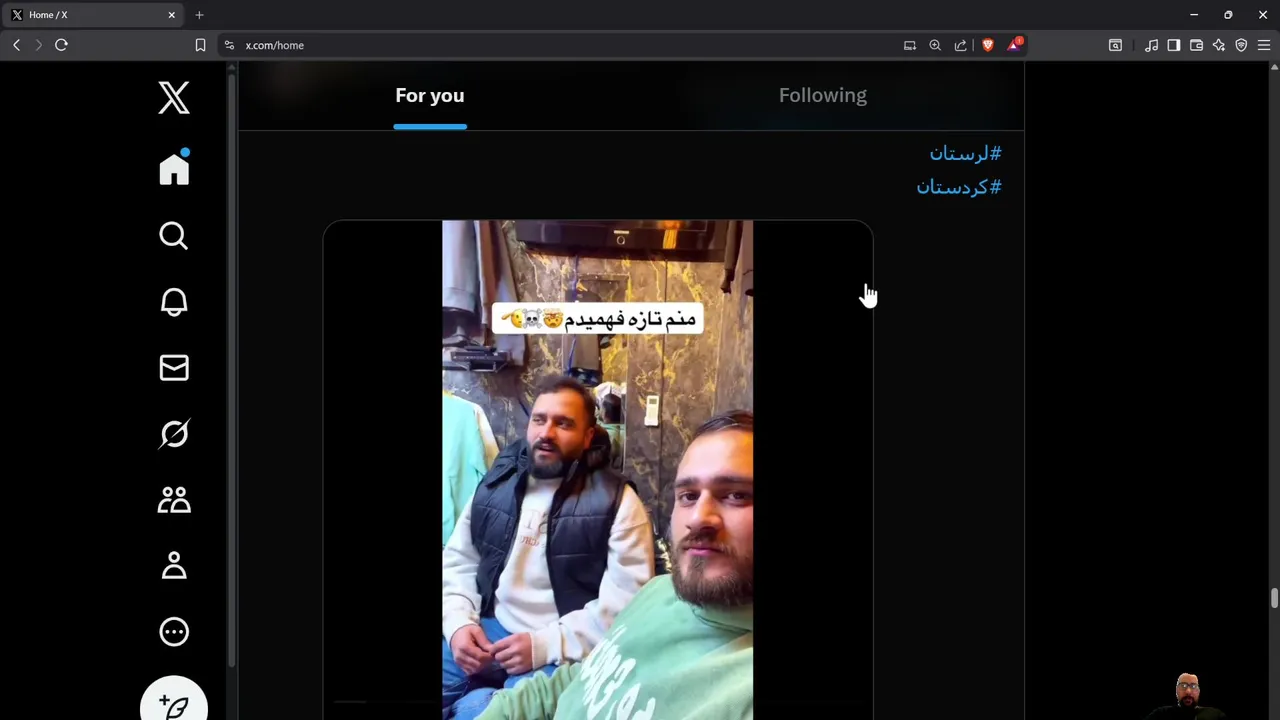1280x720 pixels.
Task: Open the media music note control
Action: point(1151,45)
